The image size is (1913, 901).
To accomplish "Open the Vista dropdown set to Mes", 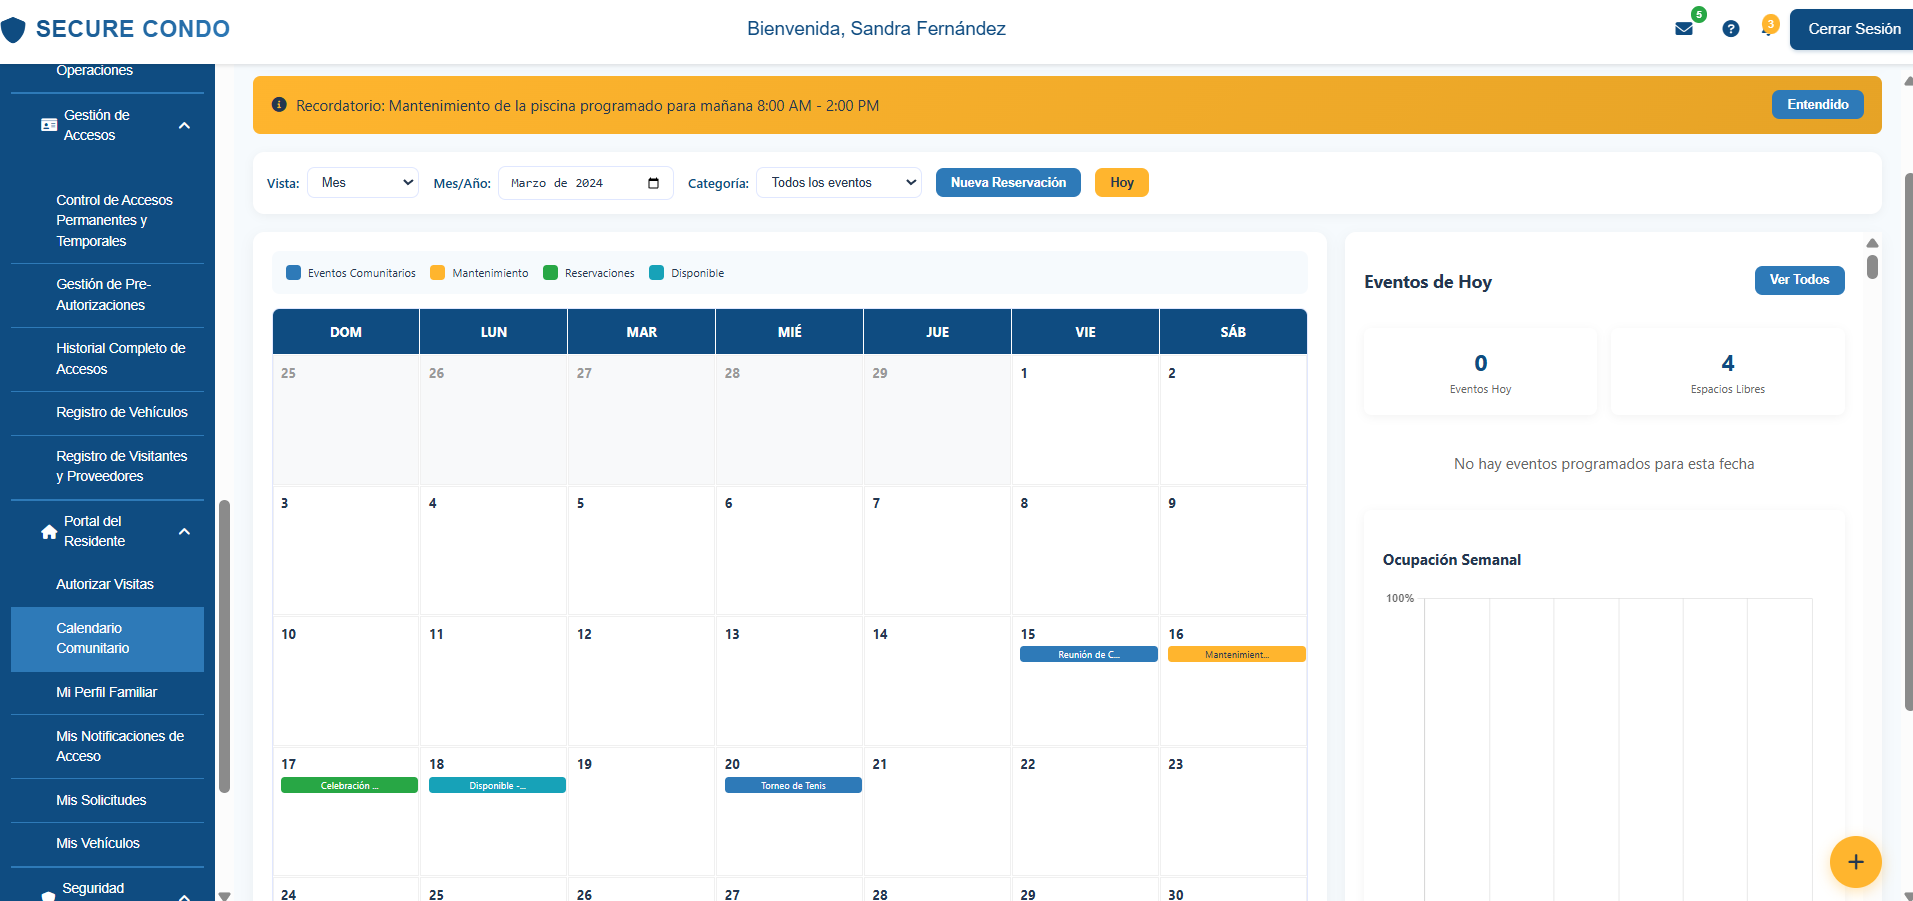I will [x=363, y=183].
